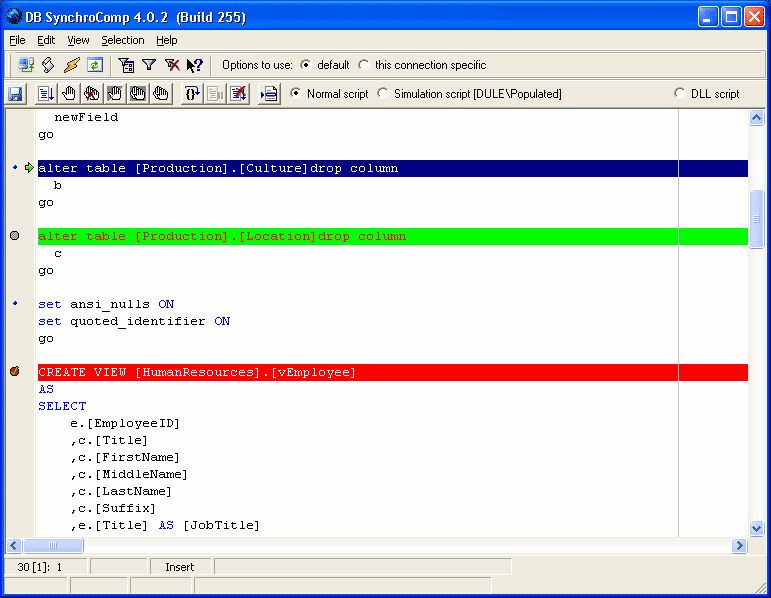This screenshot has height=598, width=771.
Task: Click the 'newField' text line
Action: point(86,118)
